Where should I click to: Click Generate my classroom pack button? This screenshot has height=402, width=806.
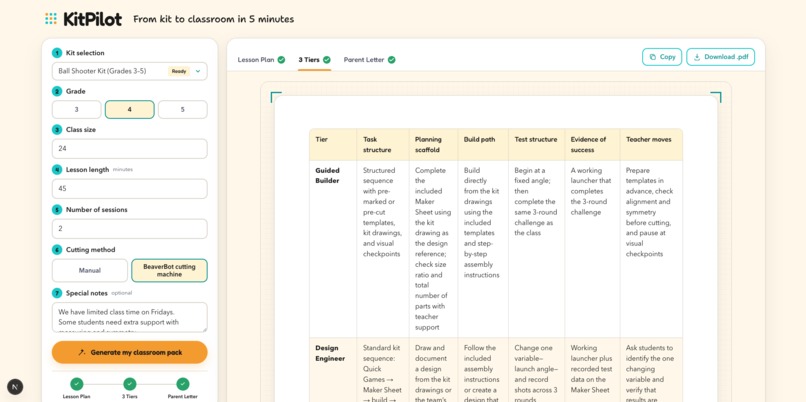pos(130,353)
